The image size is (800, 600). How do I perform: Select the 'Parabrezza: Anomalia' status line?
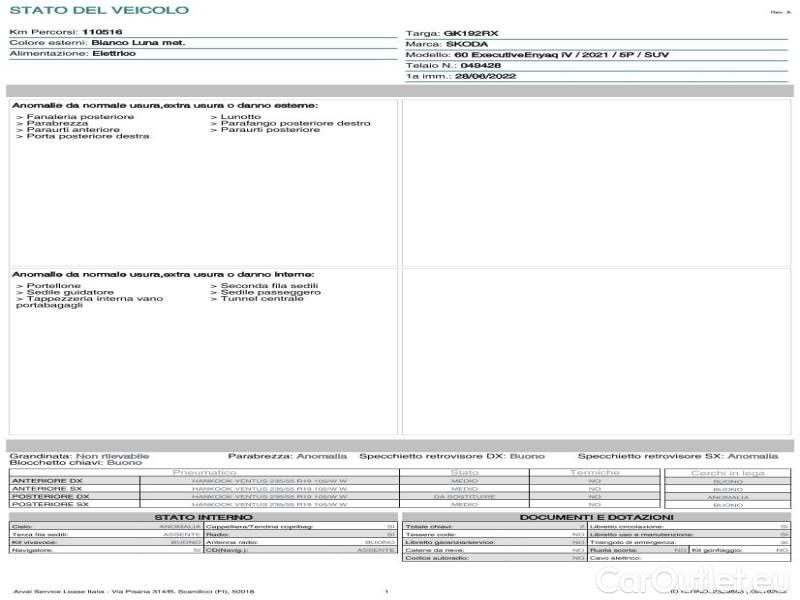(x=287, y=456)
